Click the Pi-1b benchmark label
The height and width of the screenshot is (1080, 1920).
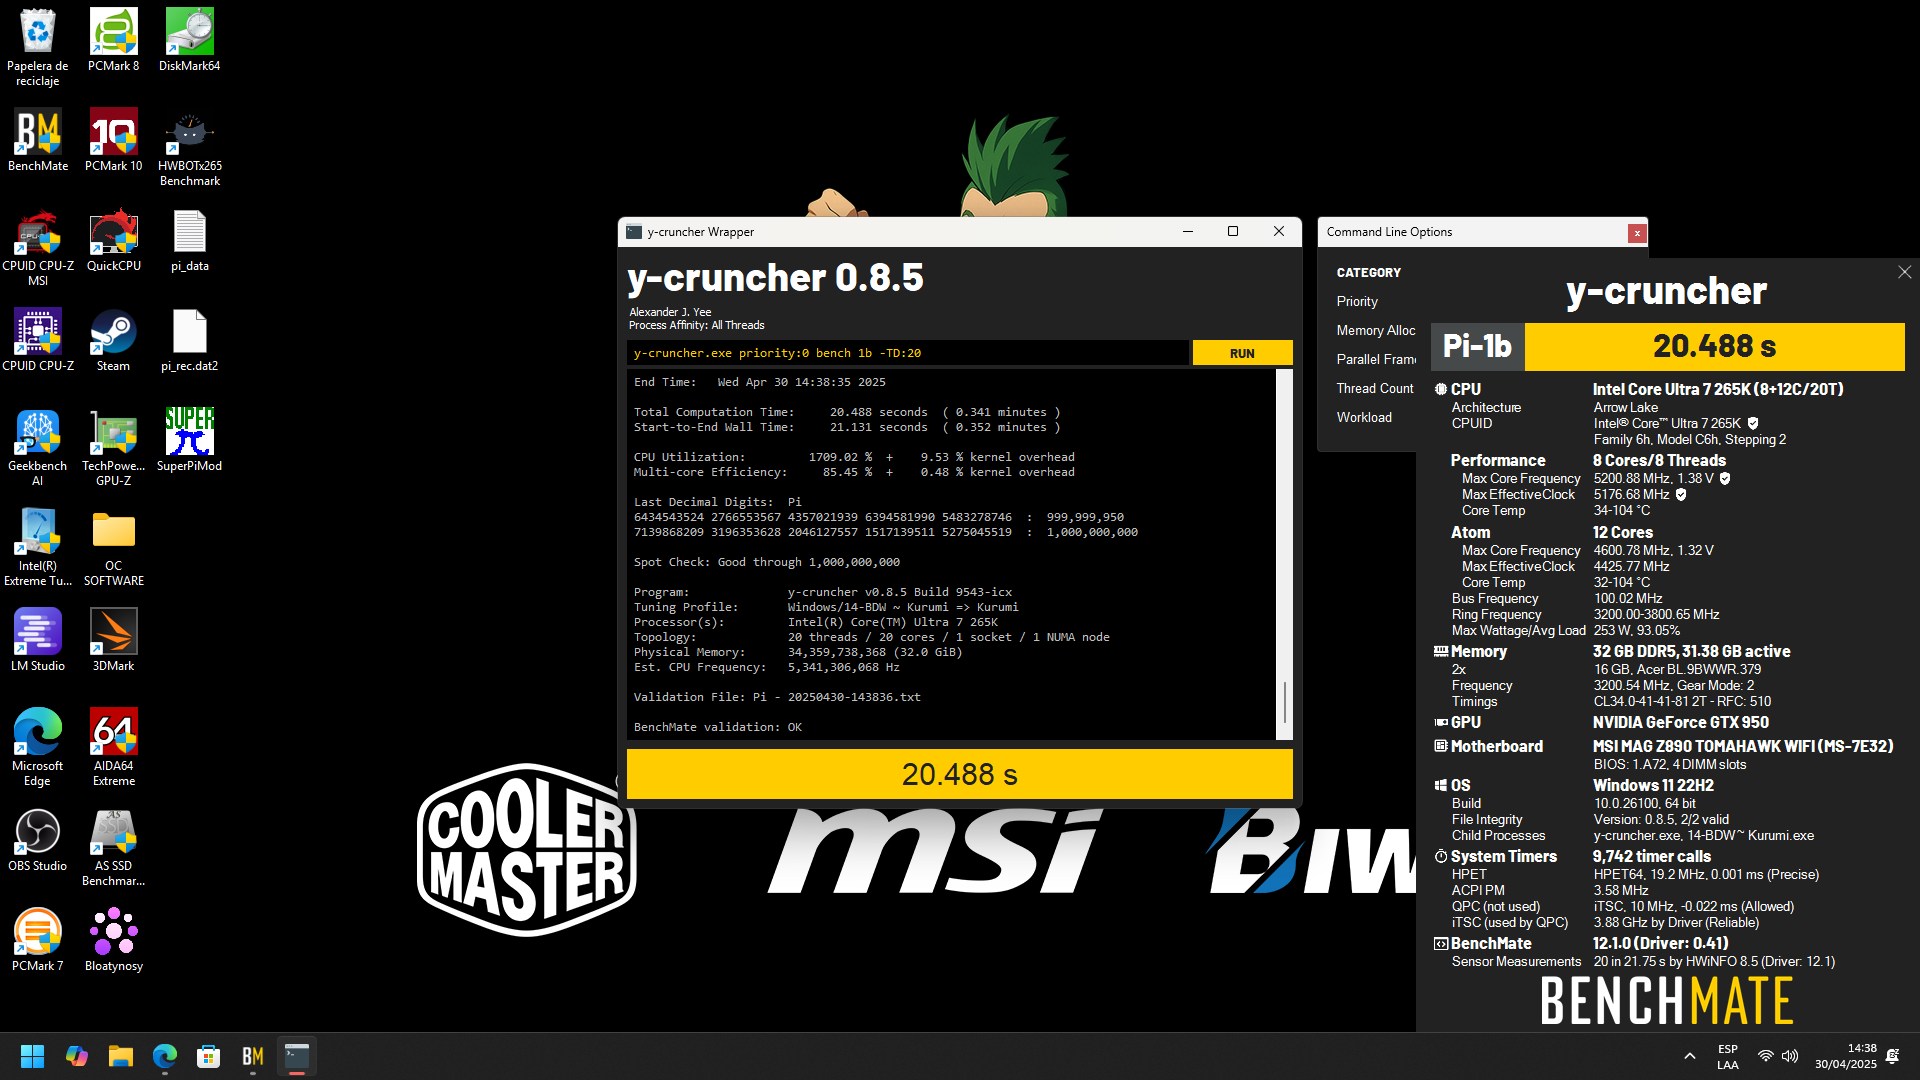[x=1477, y=346]
